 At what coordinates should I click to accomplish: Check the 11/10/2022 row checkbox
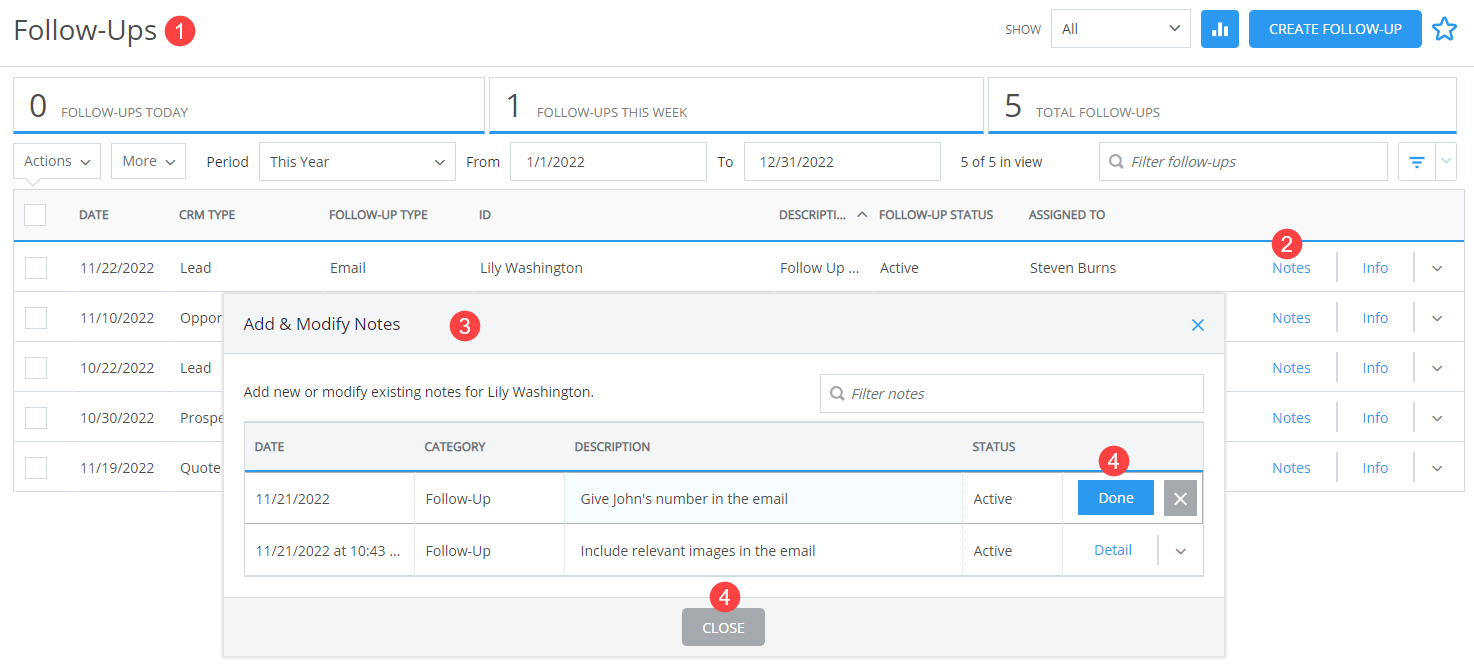[x=36, y=318]
